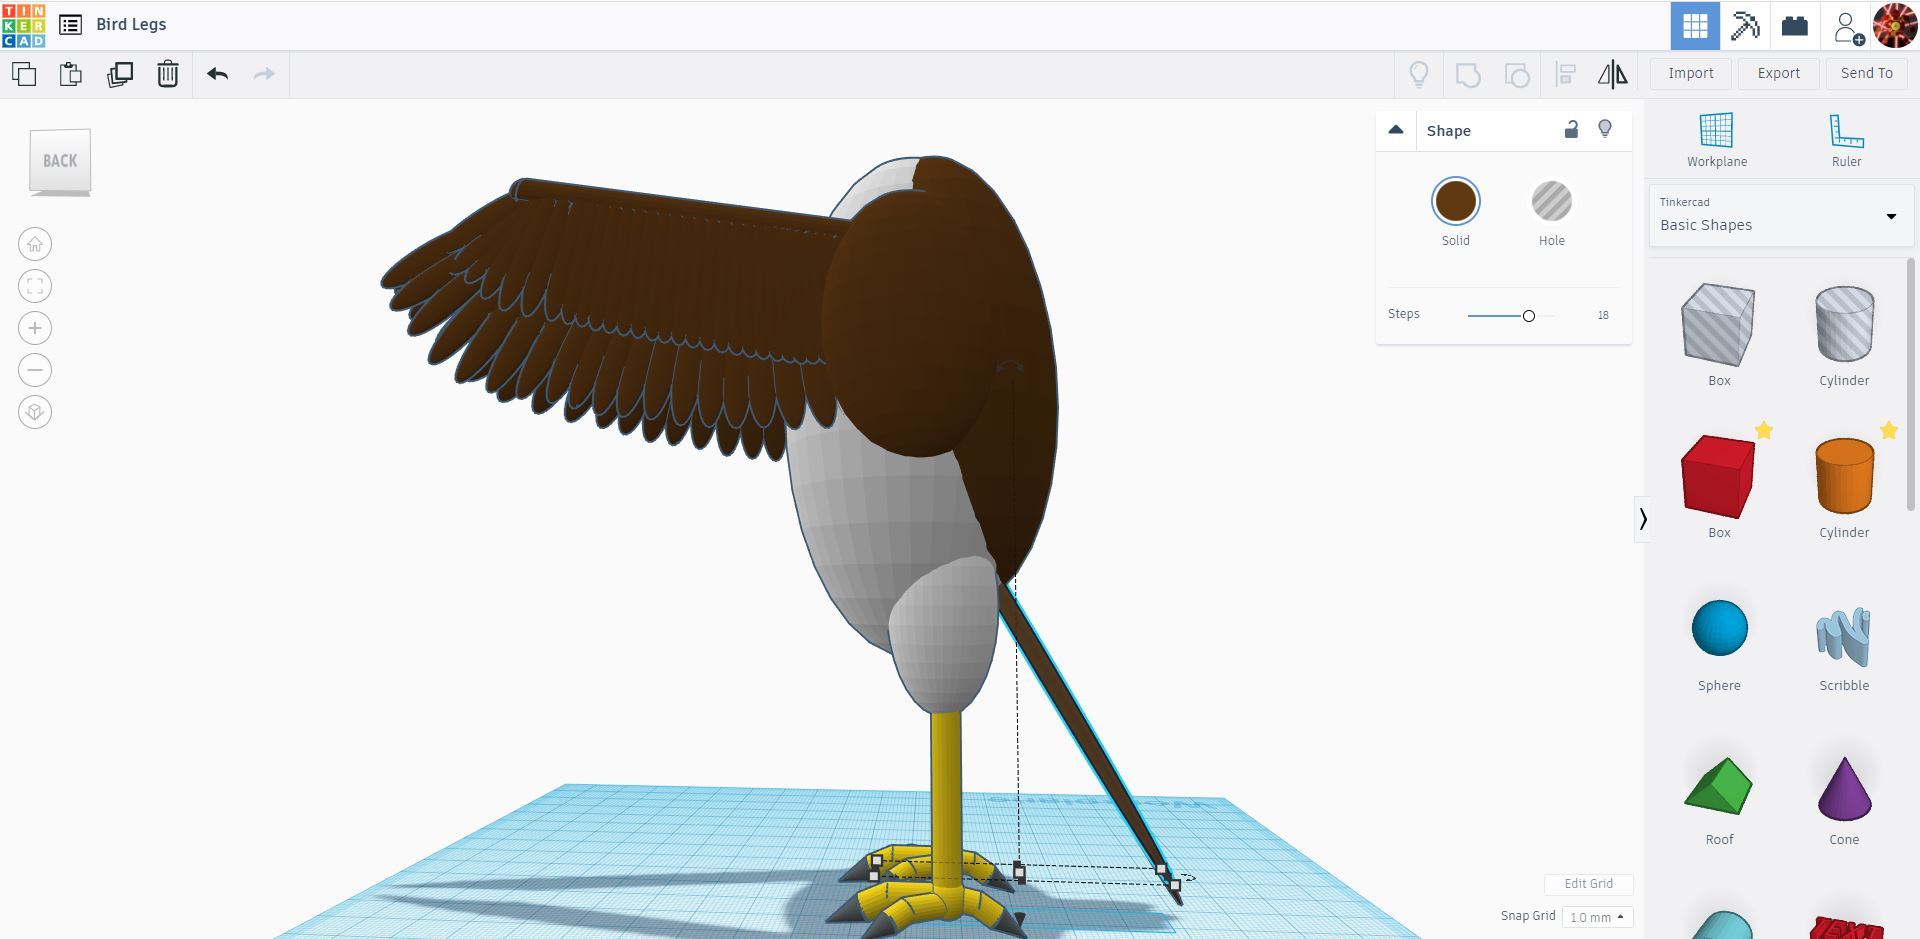This screenshot has height=939, width=1920.
Task: Click the Import button
Action: (x=1691, y=73)
